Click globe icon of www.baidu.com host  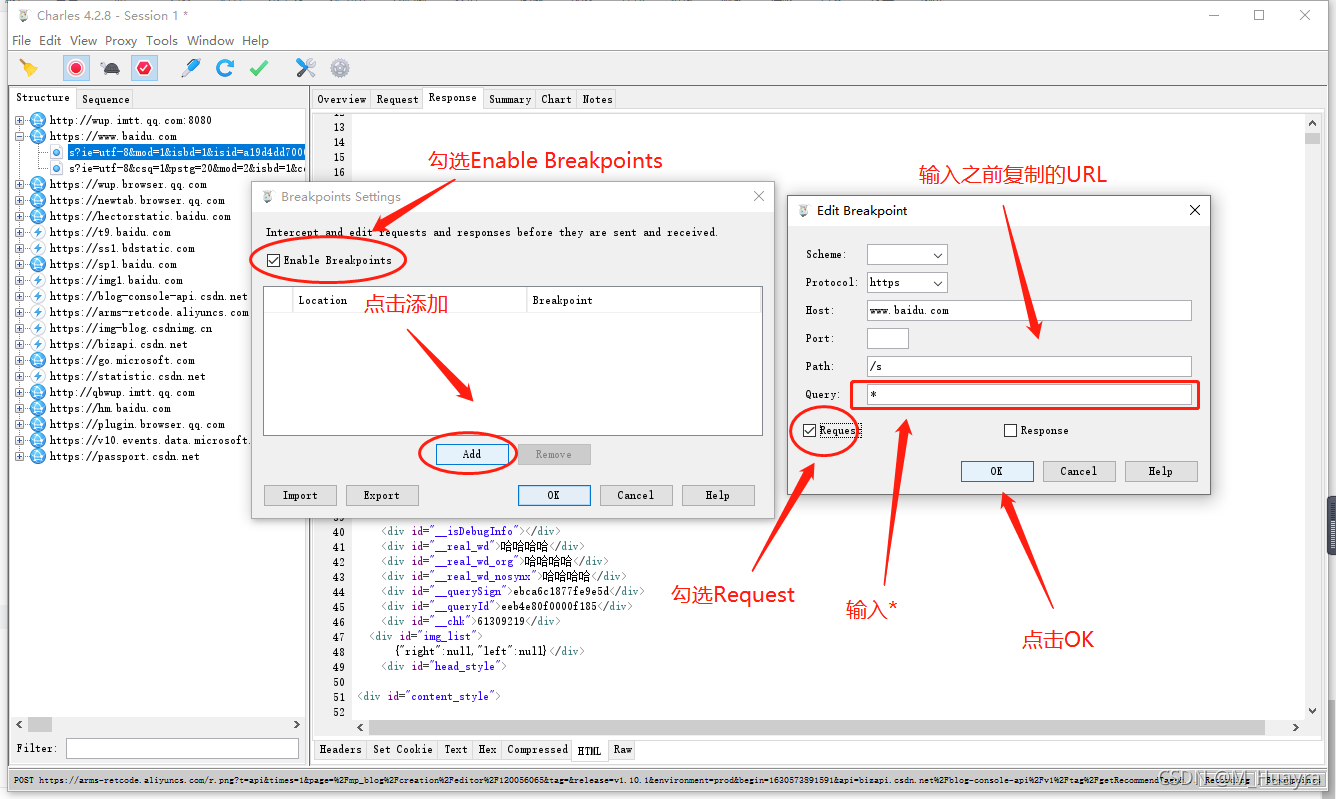pos(38,136)
